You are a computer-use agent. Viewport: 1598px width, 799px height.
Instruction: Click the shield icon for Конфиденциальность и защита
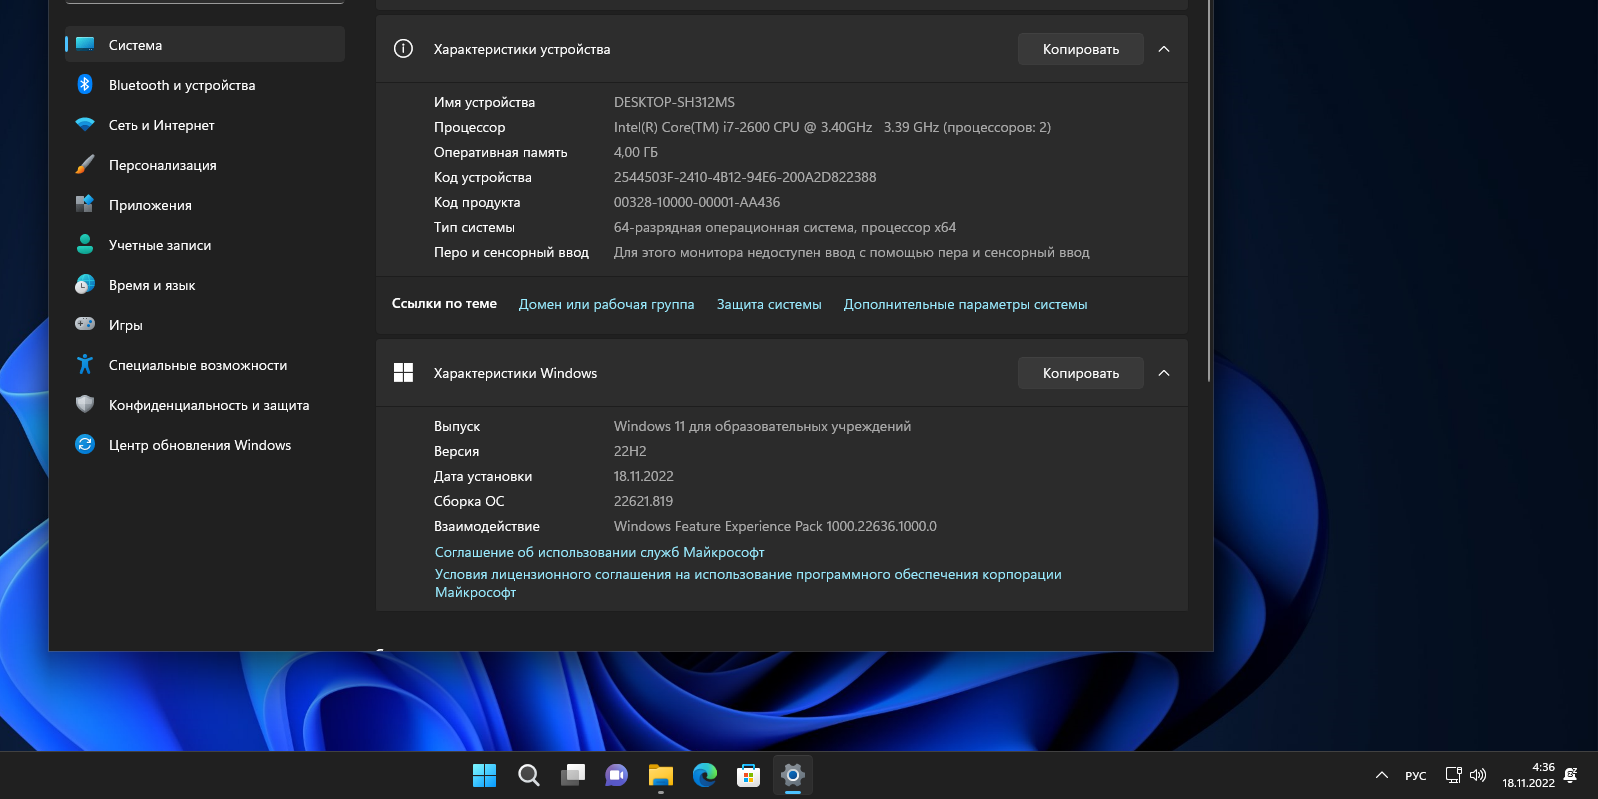pos(85,404)
